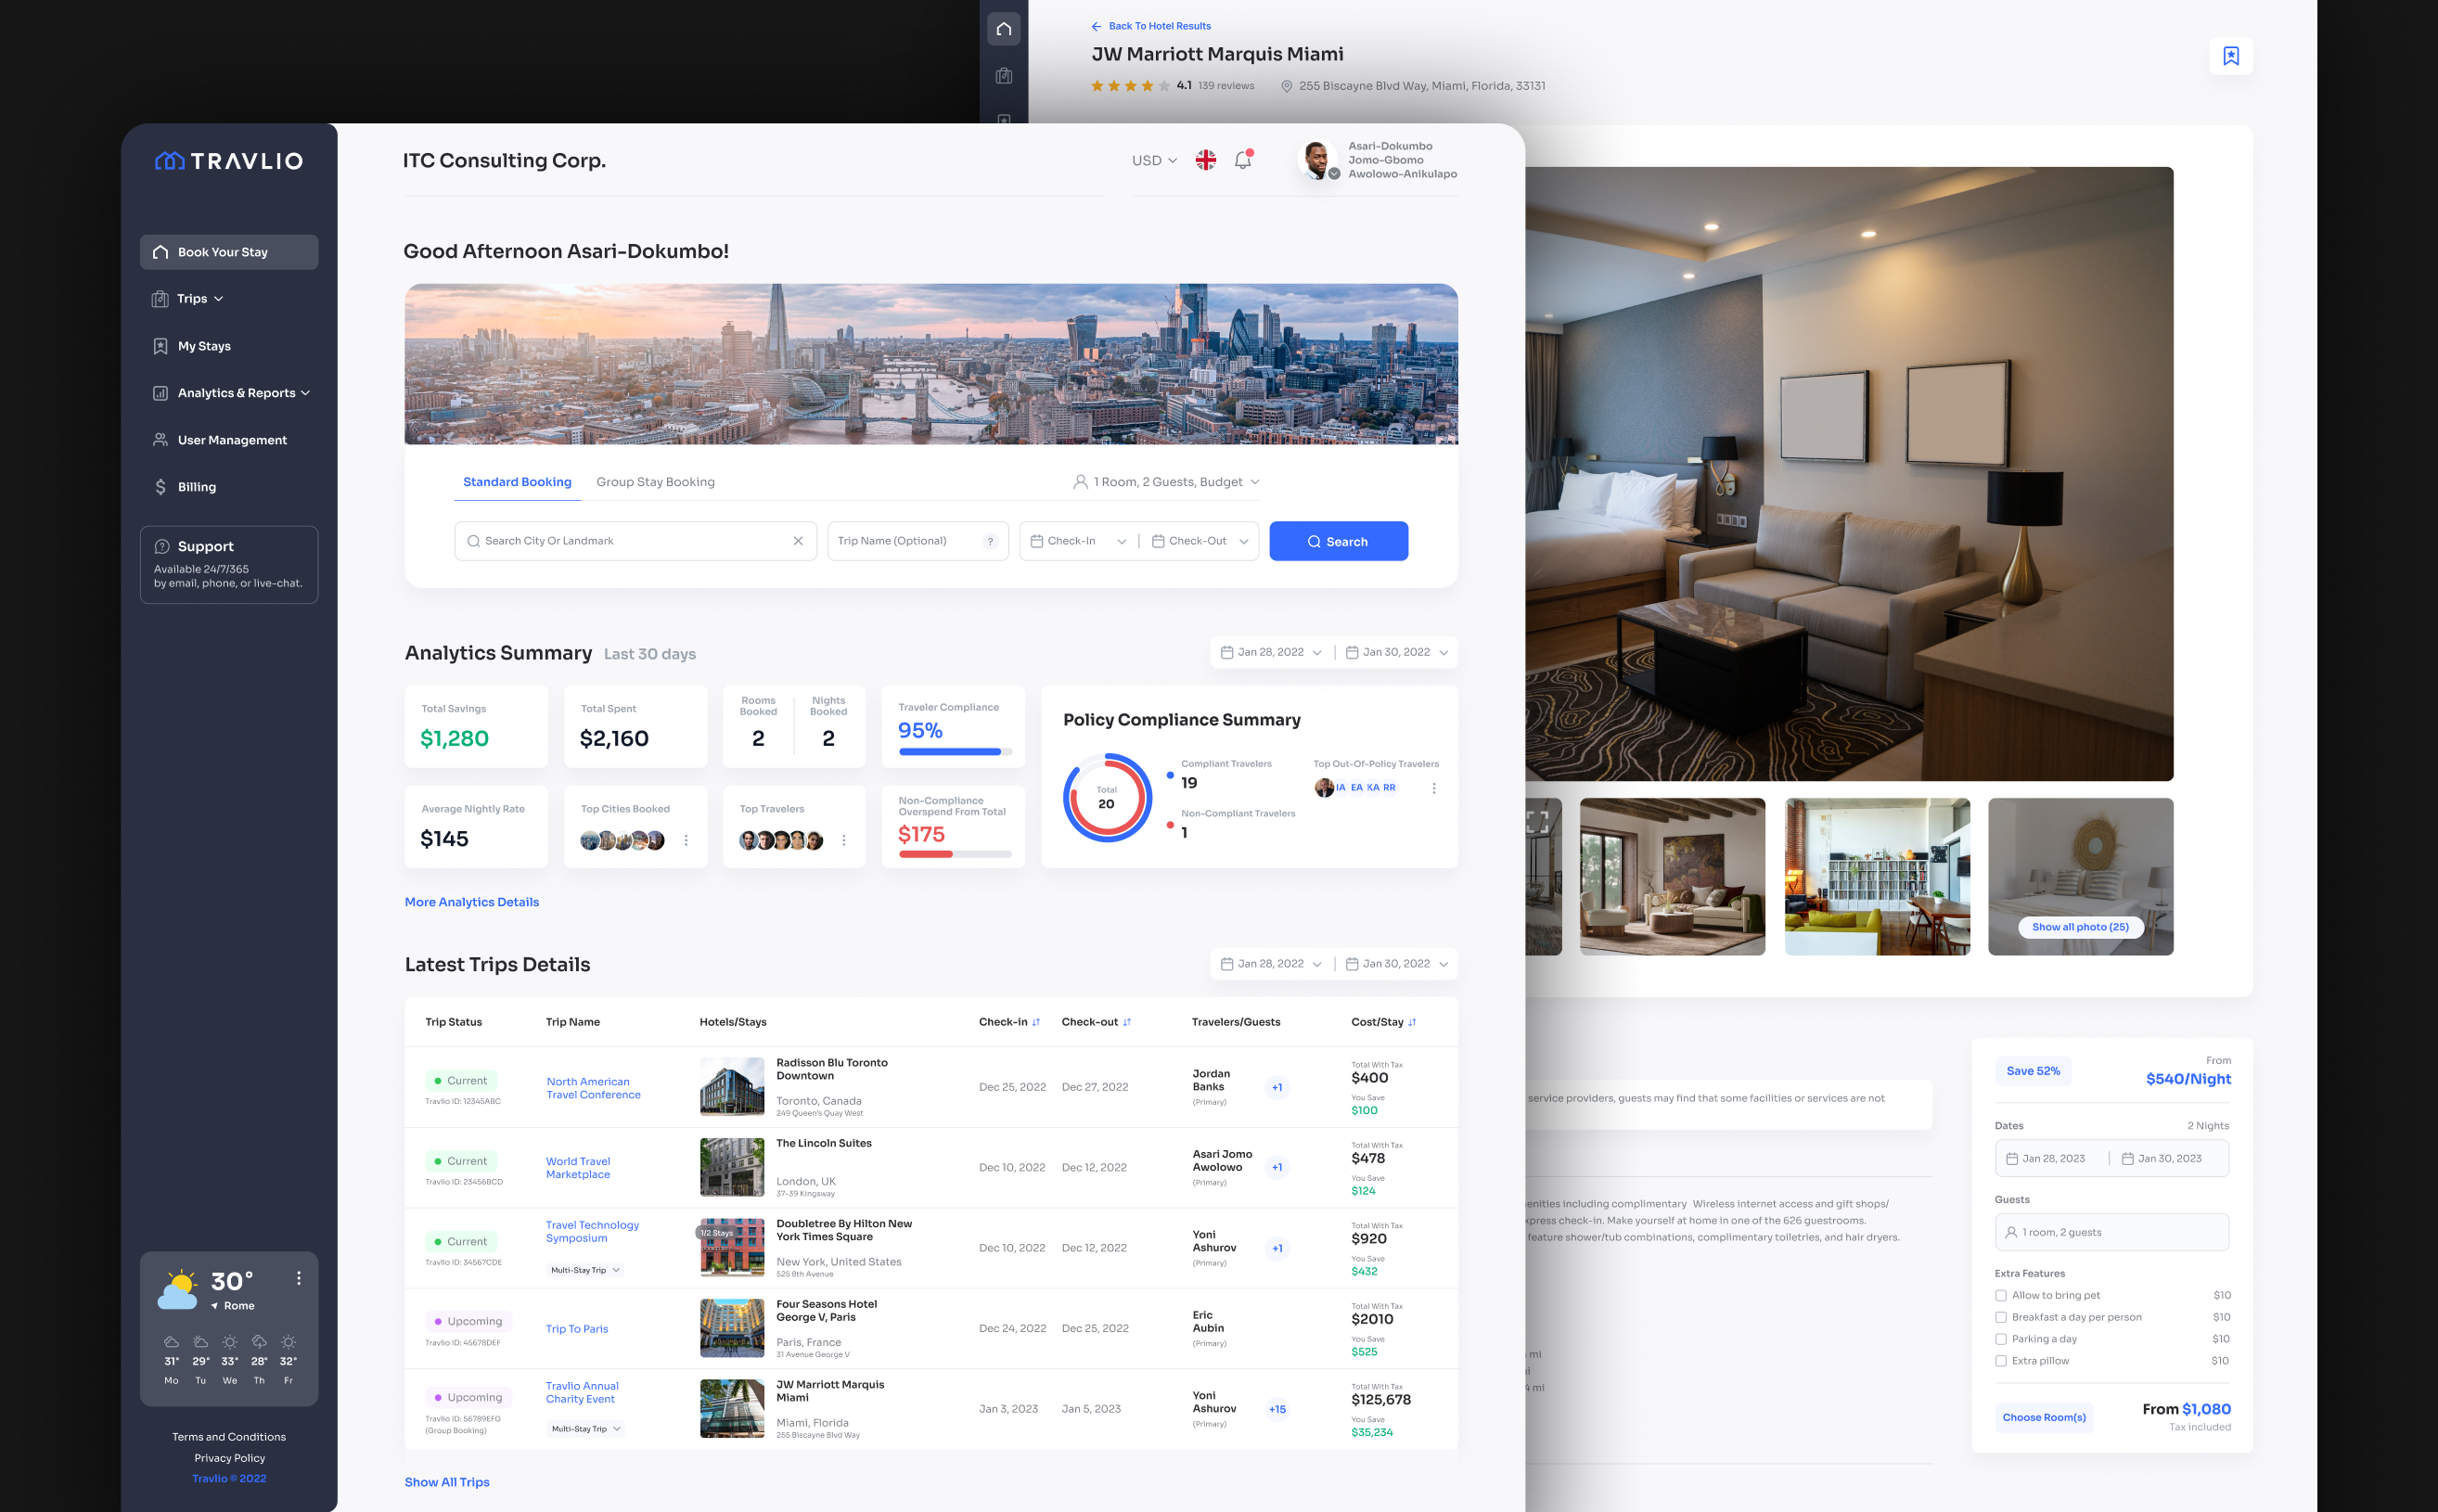Switch language via the UK flag icon
The image size is (2438, 1512).
pos(1206,160)
